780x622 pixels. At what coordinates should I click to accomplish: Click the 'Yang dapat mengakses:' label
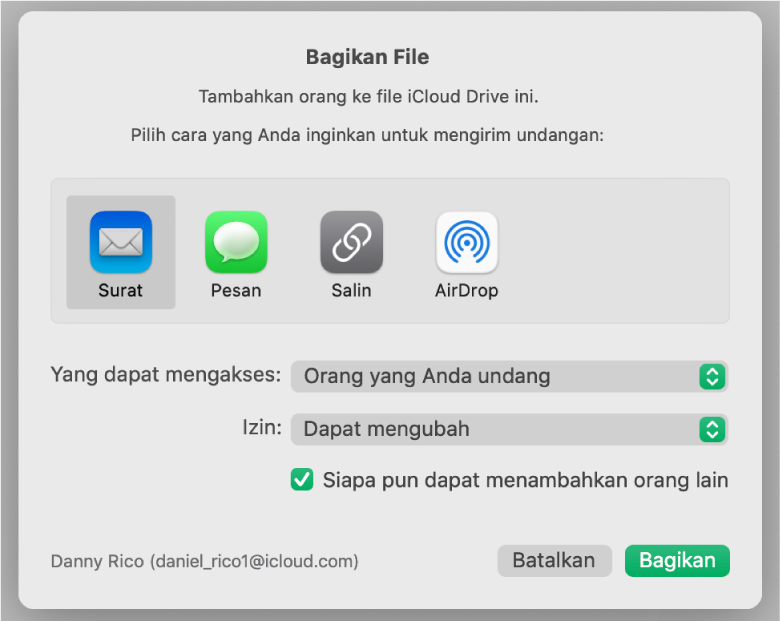(x=166, y=375)
